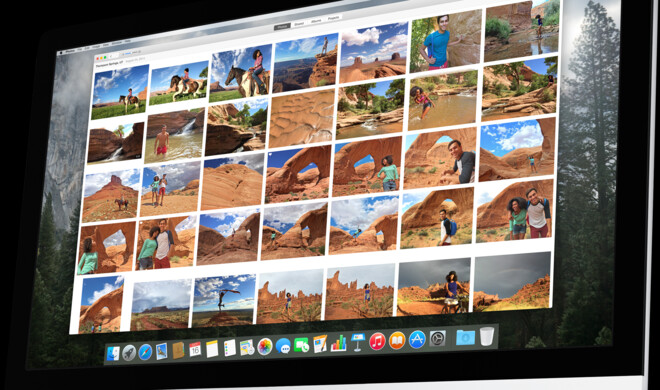The height and width of the screenshot is (390, 660).
Task: Open System Preferences gear icon
Action: [x=437, y=339]
